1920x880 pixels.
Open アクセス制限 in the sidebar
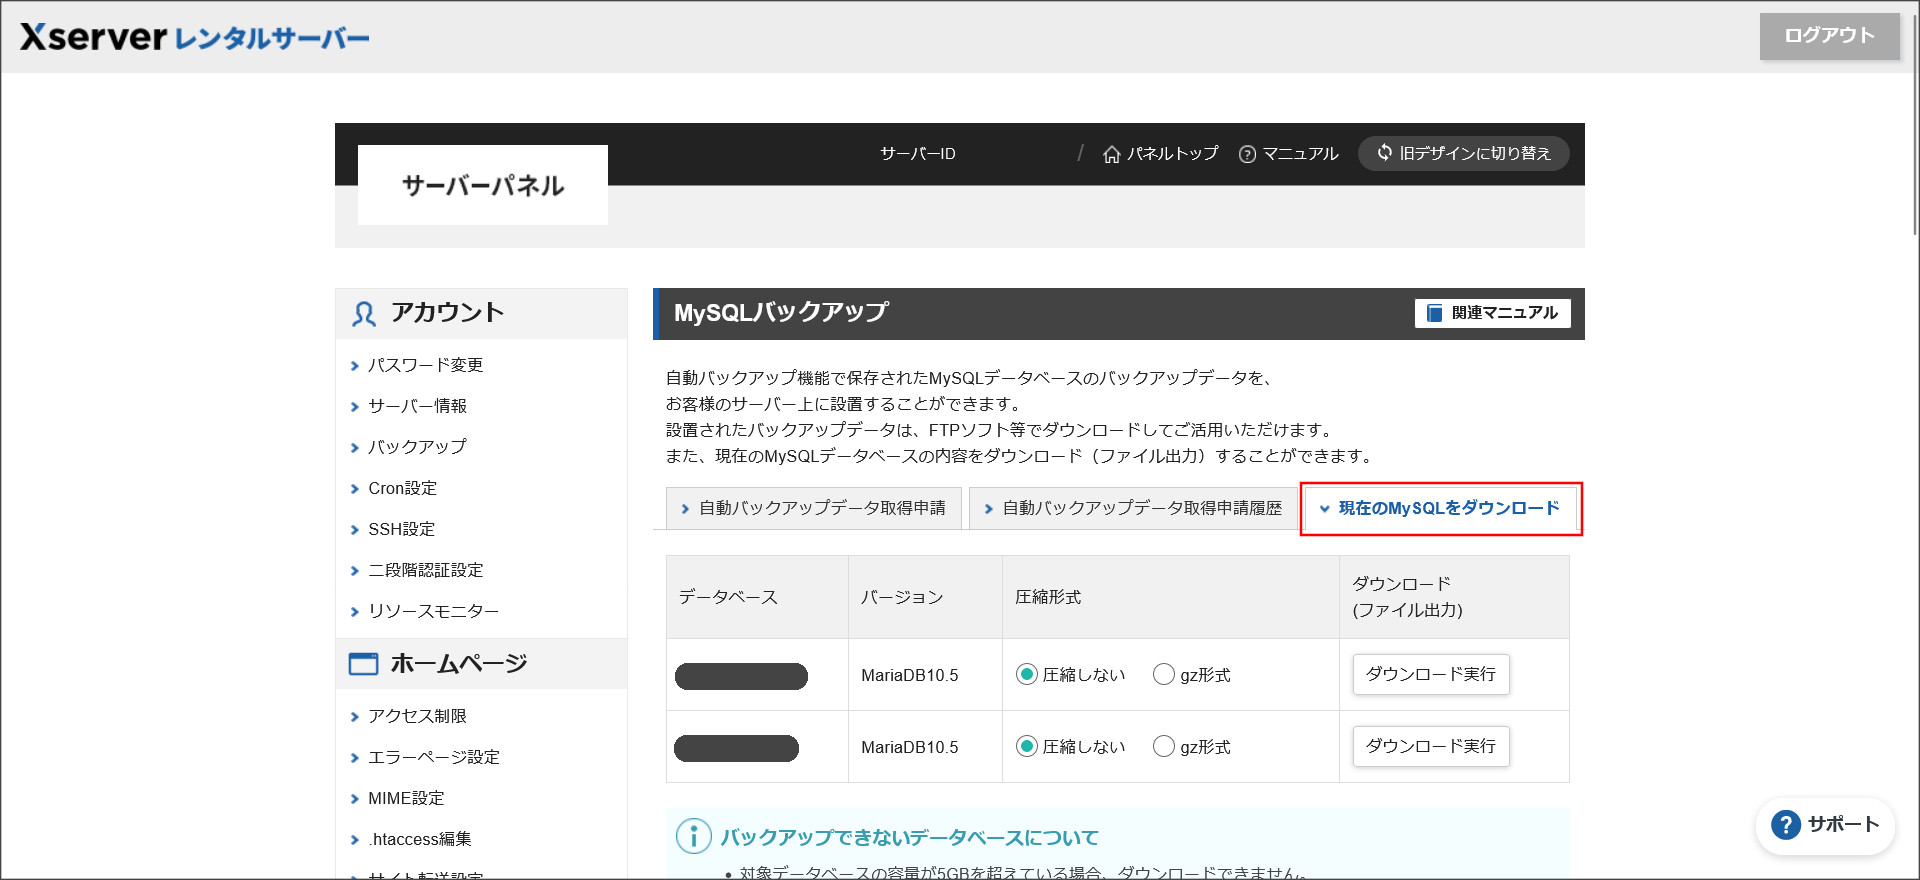417,716
